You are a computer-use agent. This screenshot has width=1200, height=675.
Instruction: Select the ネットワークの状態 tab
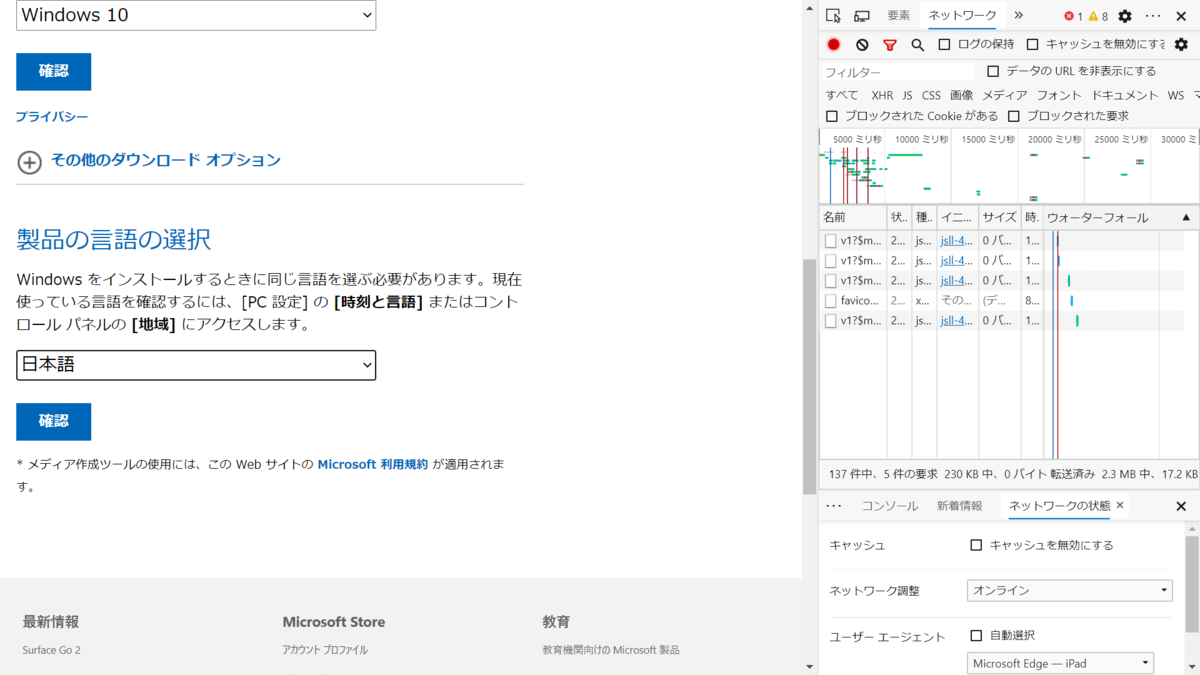click(x=1059, y=506)
